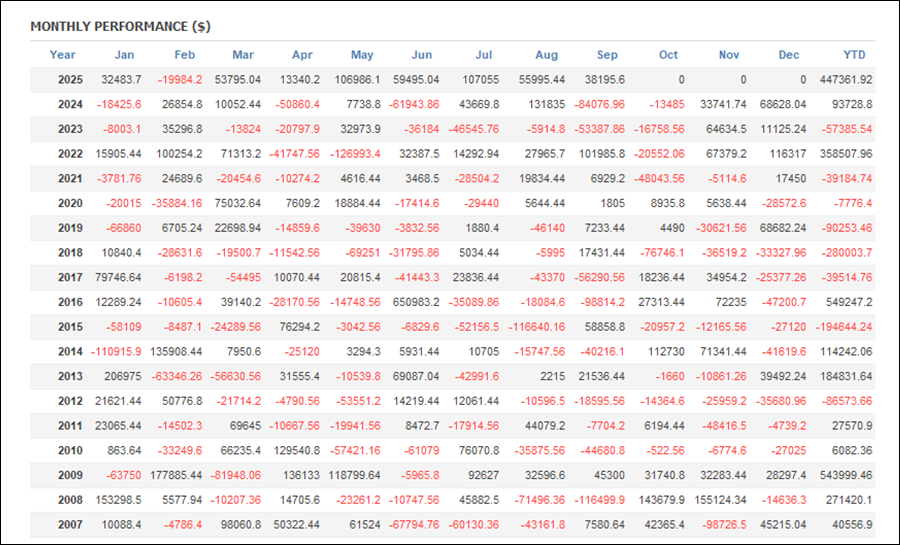
Task: Click the 2018 YTD value -280003.7
Action: (x=844, y=253)
